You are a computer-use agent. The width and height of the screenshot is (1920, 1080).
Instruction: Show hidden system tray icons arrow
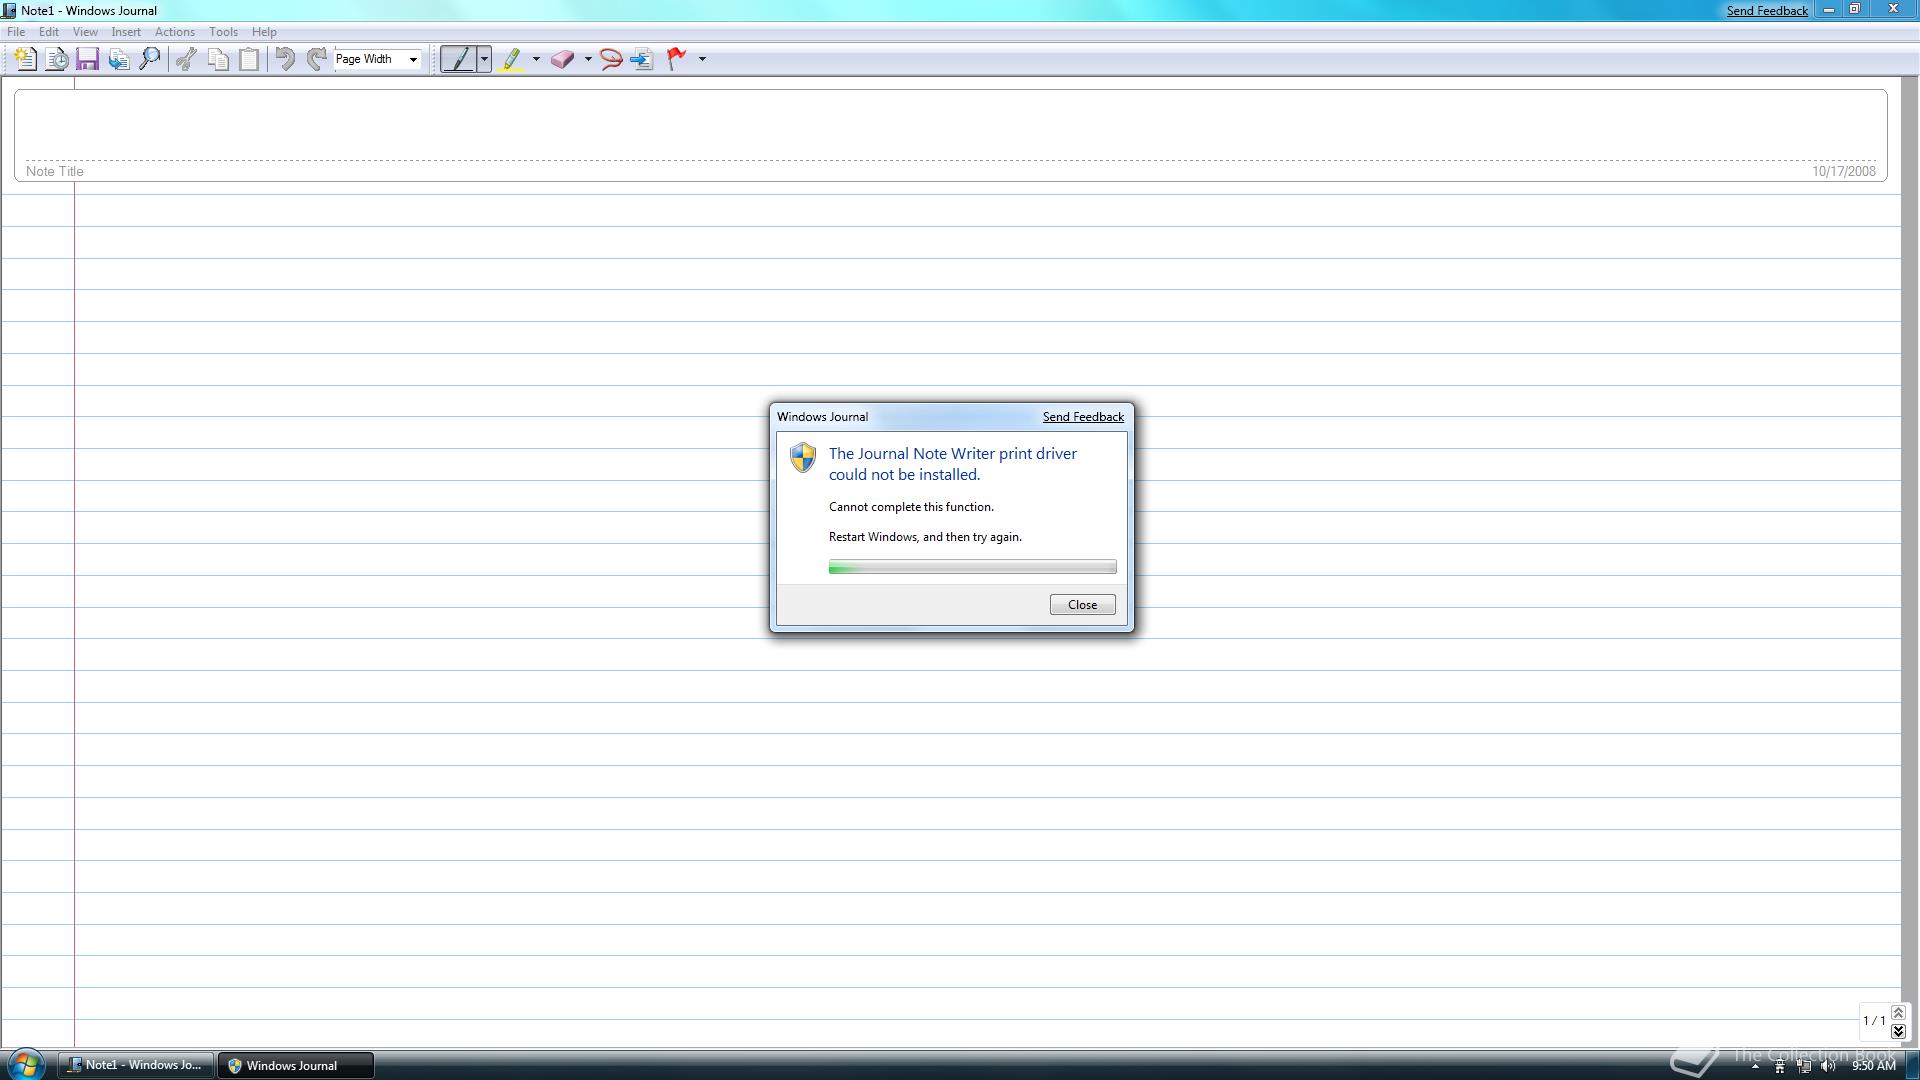tap(1755, 1066)
